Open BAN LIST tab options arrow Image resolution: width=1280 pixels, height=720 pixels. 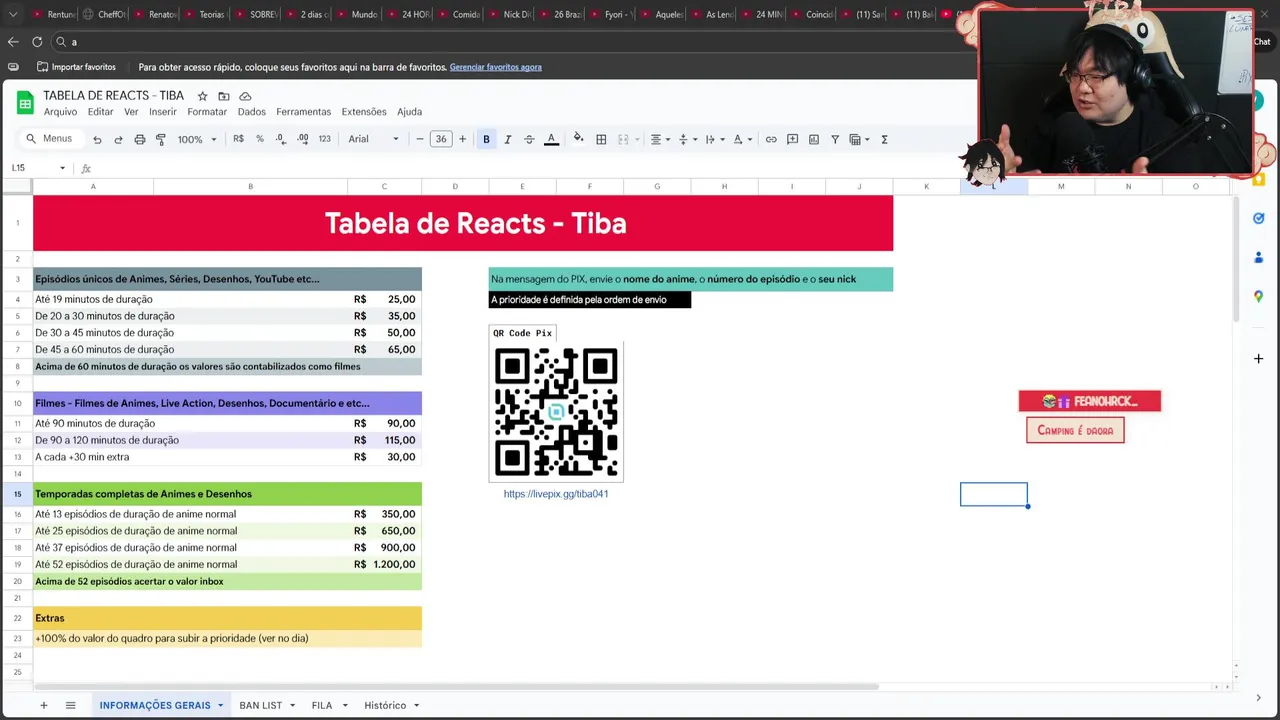pos(293,705)
